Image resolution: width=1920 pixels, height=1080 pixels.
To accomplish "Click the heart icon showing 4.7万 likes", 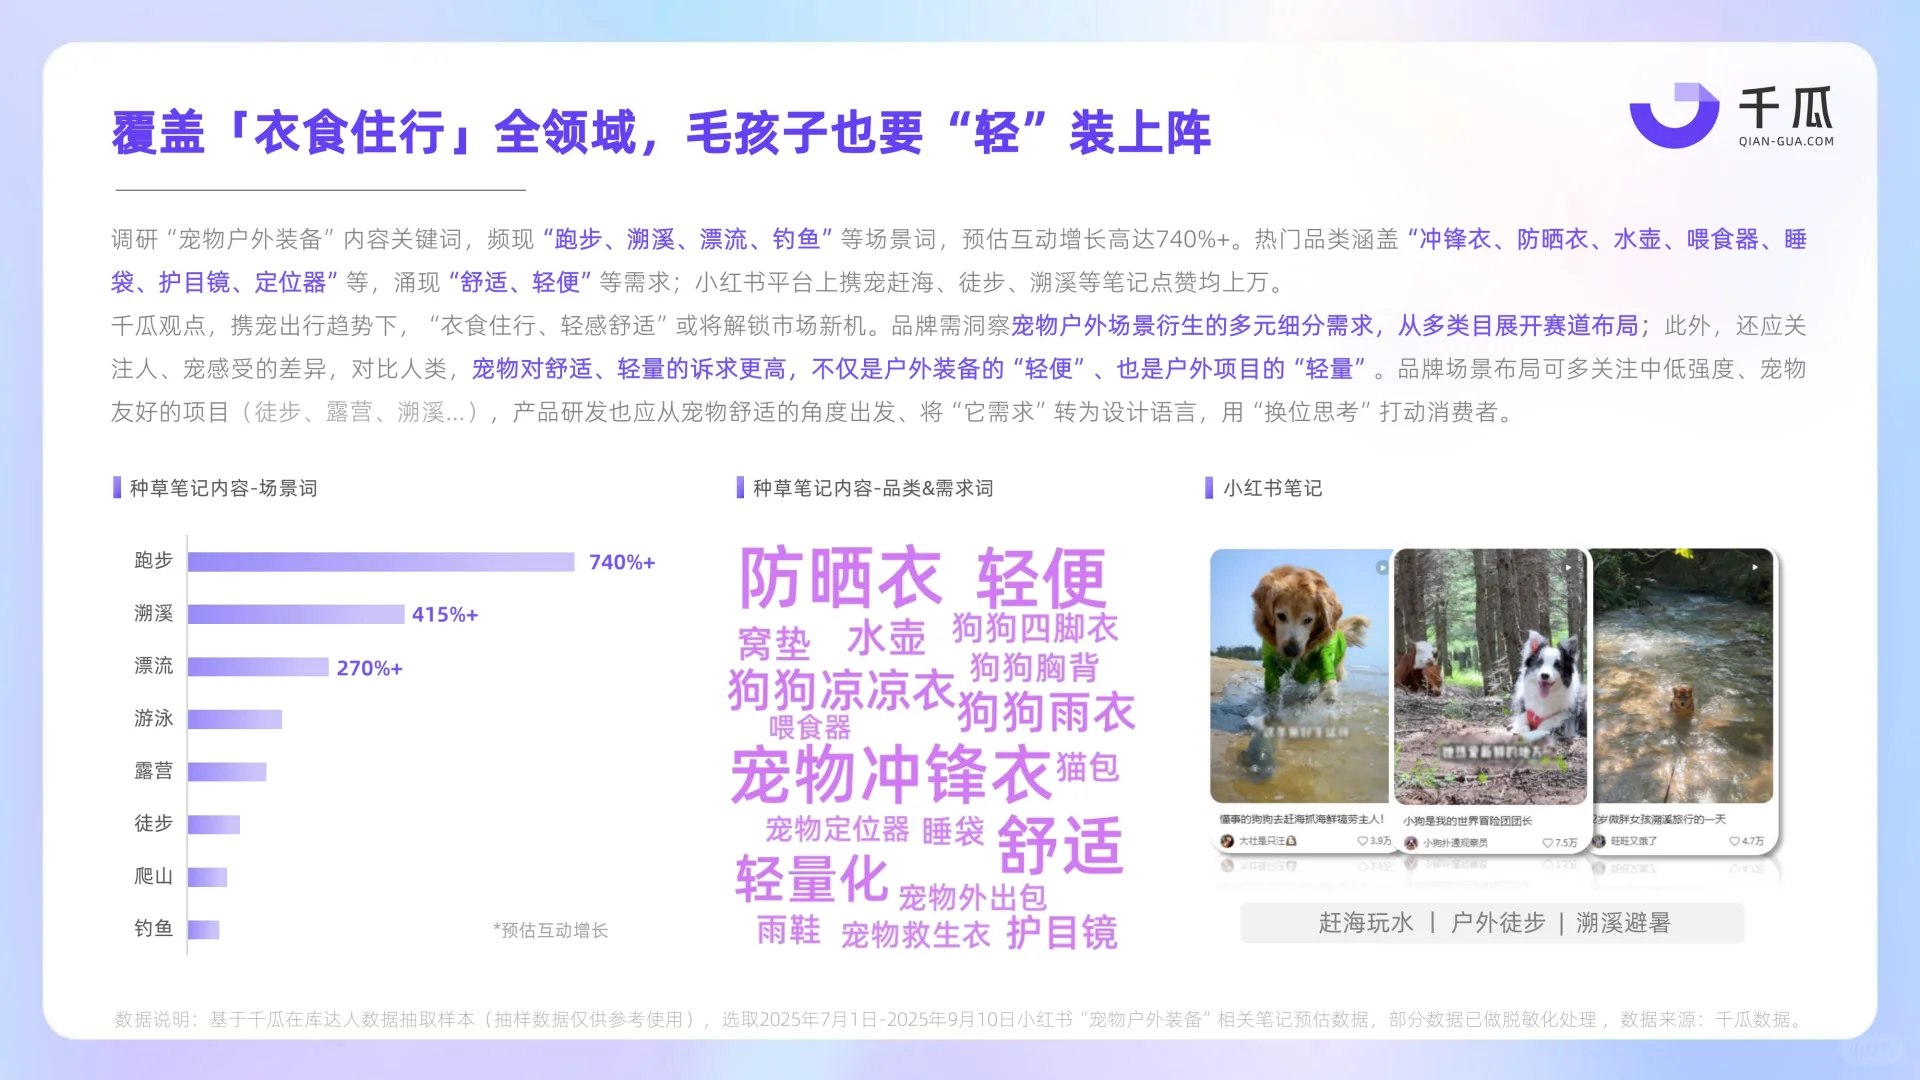I will pos(1735,841).
